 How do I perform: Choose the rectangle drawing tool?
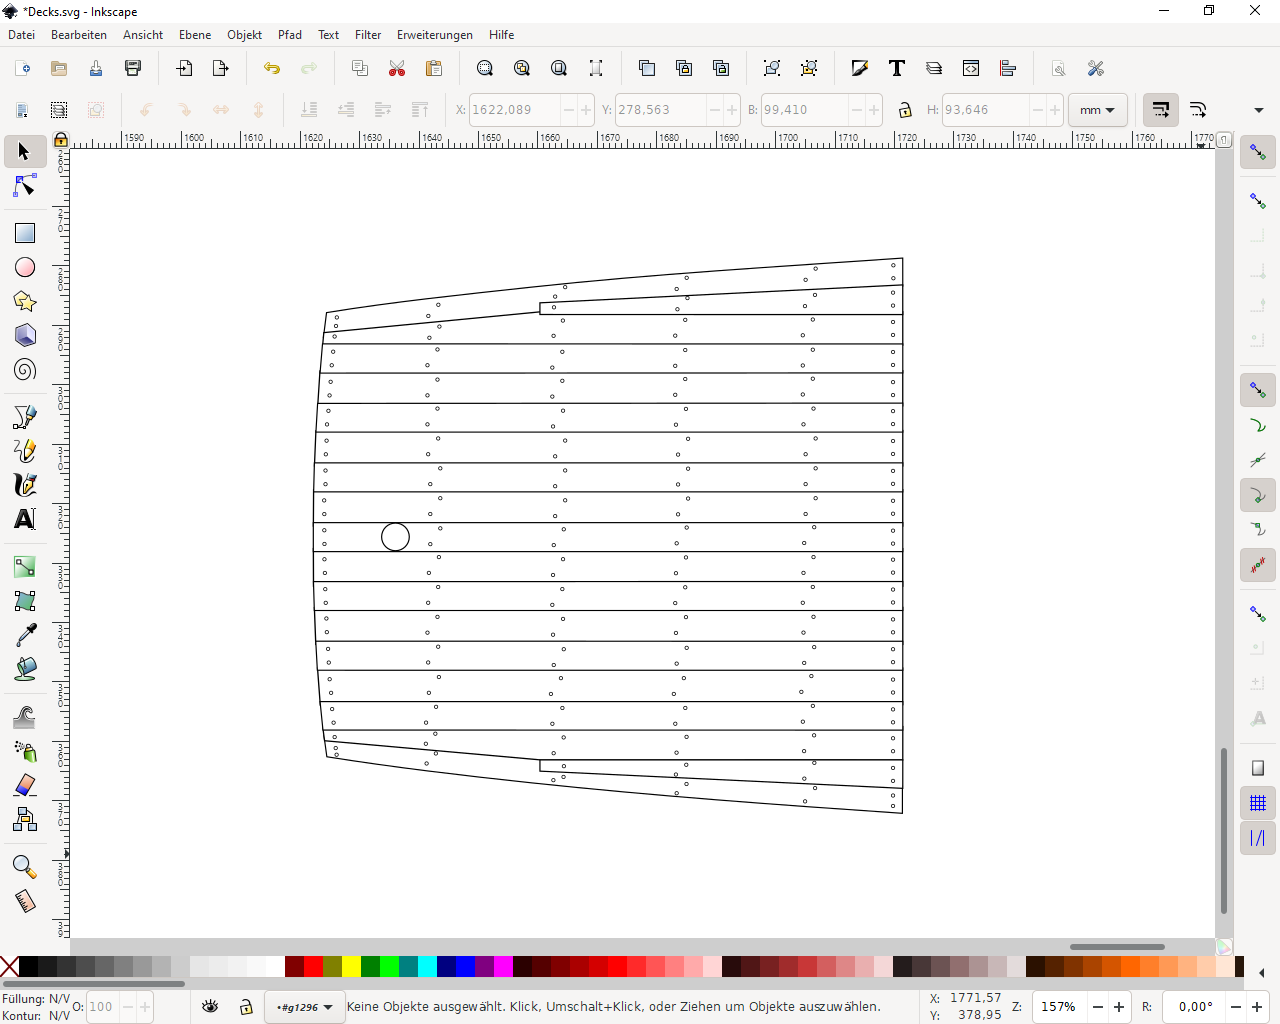25,233
